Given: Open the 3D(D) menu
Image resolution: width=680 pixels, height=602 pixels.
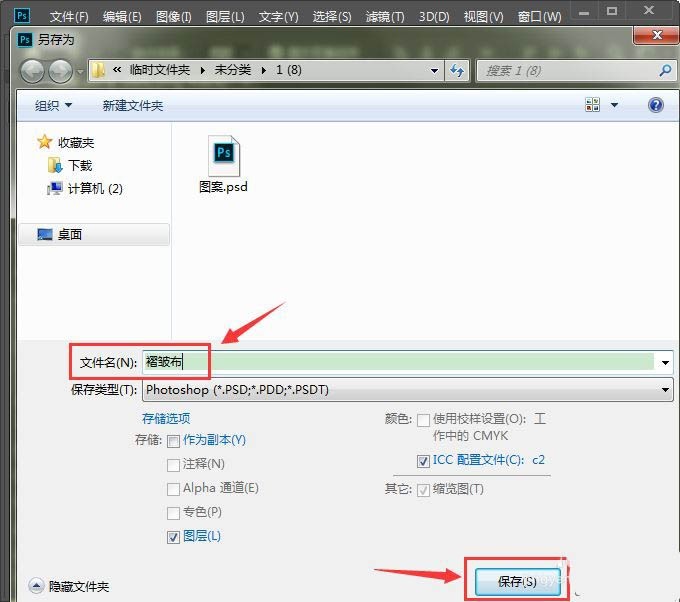Looking at the screenshot, I should point(434,17).
